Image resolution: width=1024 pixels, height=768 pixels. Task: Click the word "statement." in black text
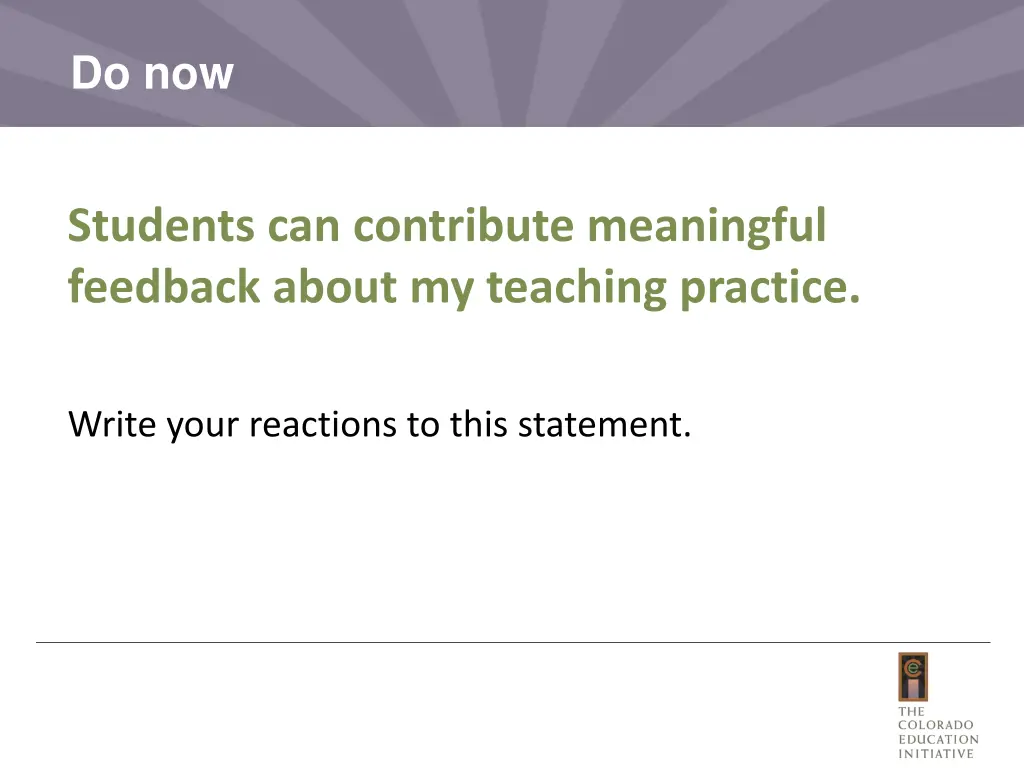click(604, 424)
